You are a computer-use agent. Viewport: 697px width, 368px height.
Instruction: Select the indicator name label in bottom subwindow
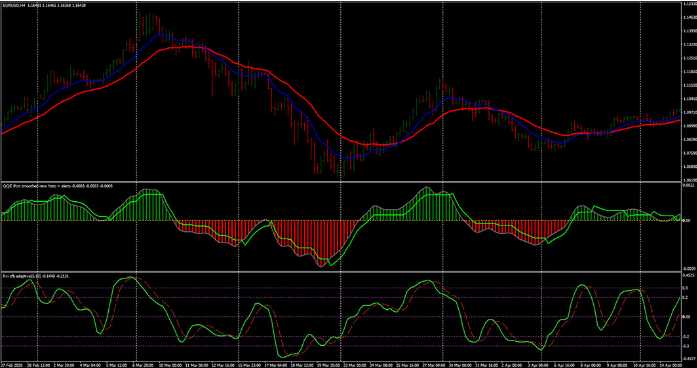(x=36, y=276)
